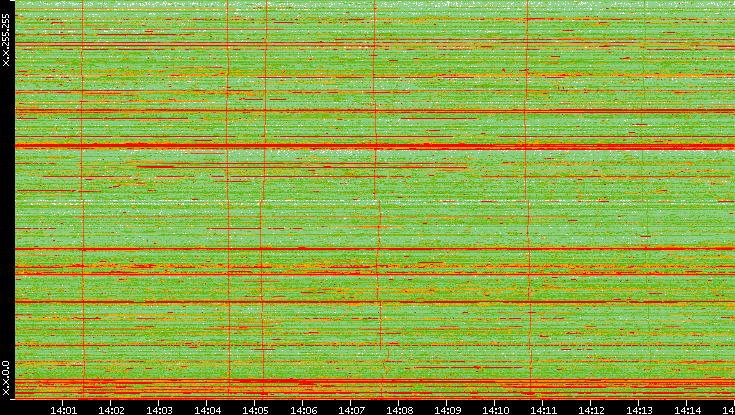The width and height of the screenshot is (735, 415).
Task: Click the 14:09 time axis label
Action: pos(447,410)
